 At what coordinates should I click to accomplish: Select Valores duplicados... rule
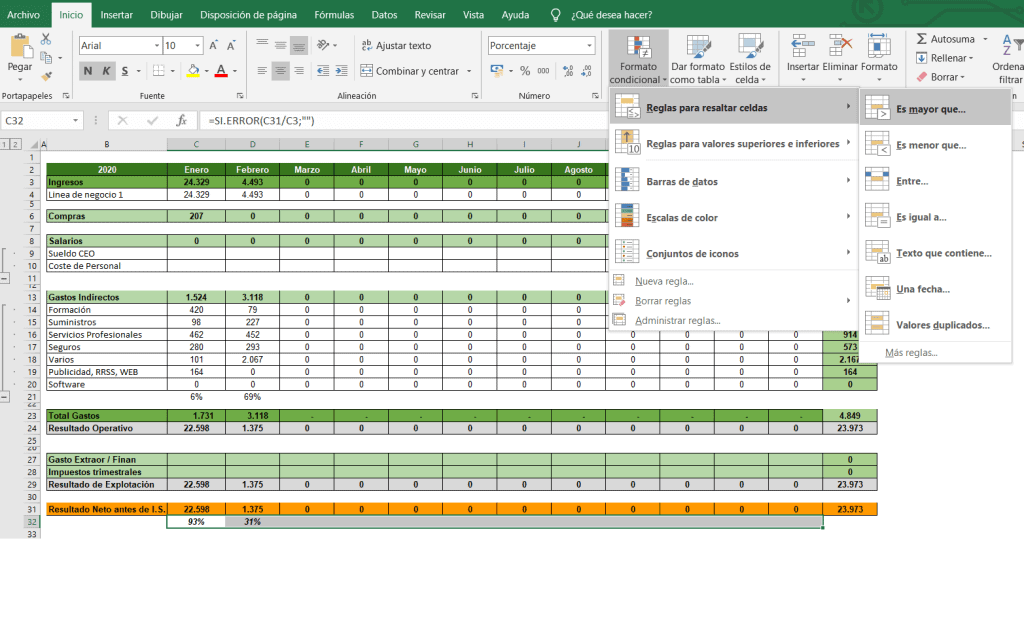pos(936,325)
